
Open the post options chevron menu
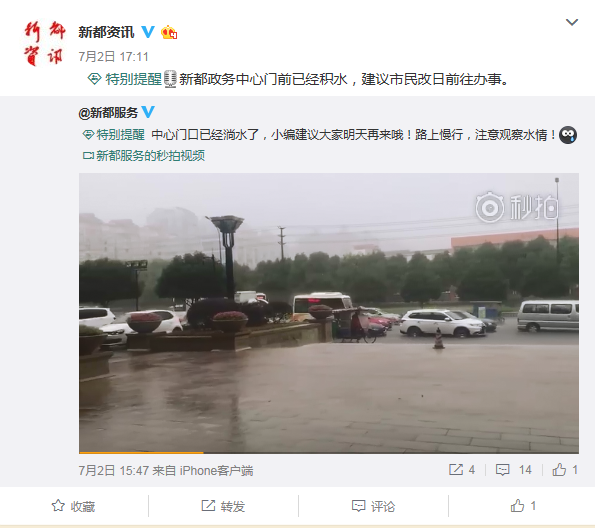tap(571, 22)
